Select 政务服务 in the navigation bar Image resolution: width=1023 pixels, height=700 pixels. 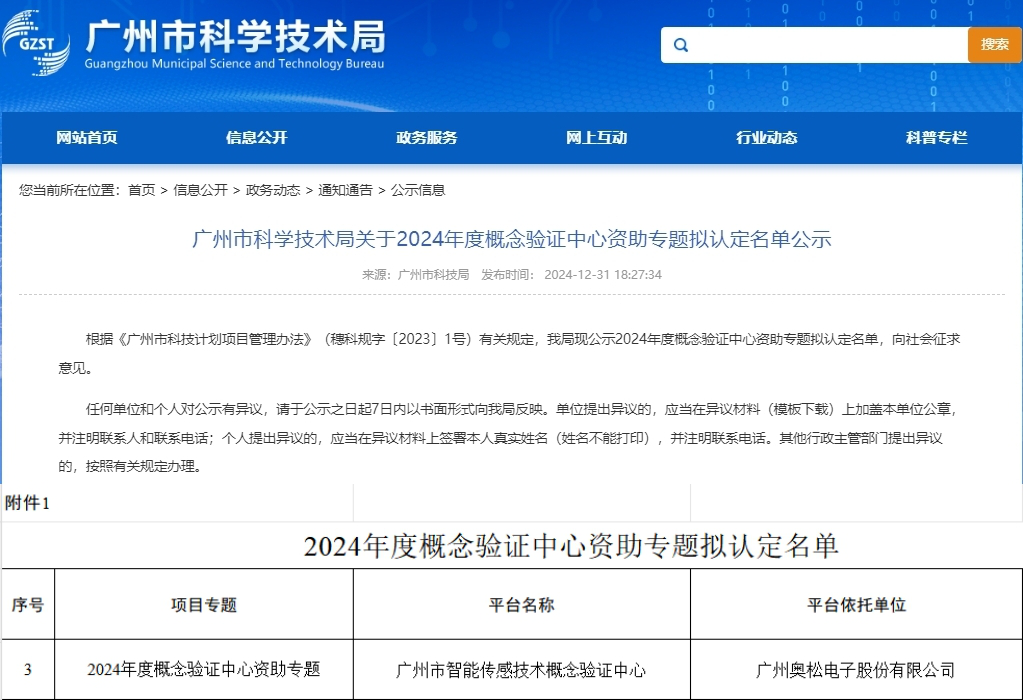click(x=427, y=138)
